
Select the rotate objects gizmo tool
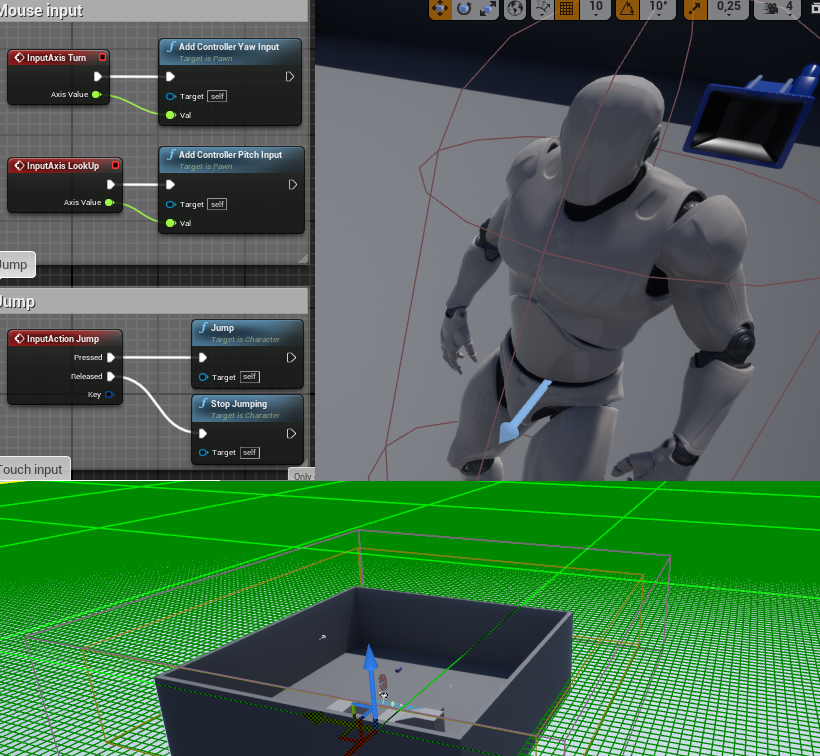(464, 8)
